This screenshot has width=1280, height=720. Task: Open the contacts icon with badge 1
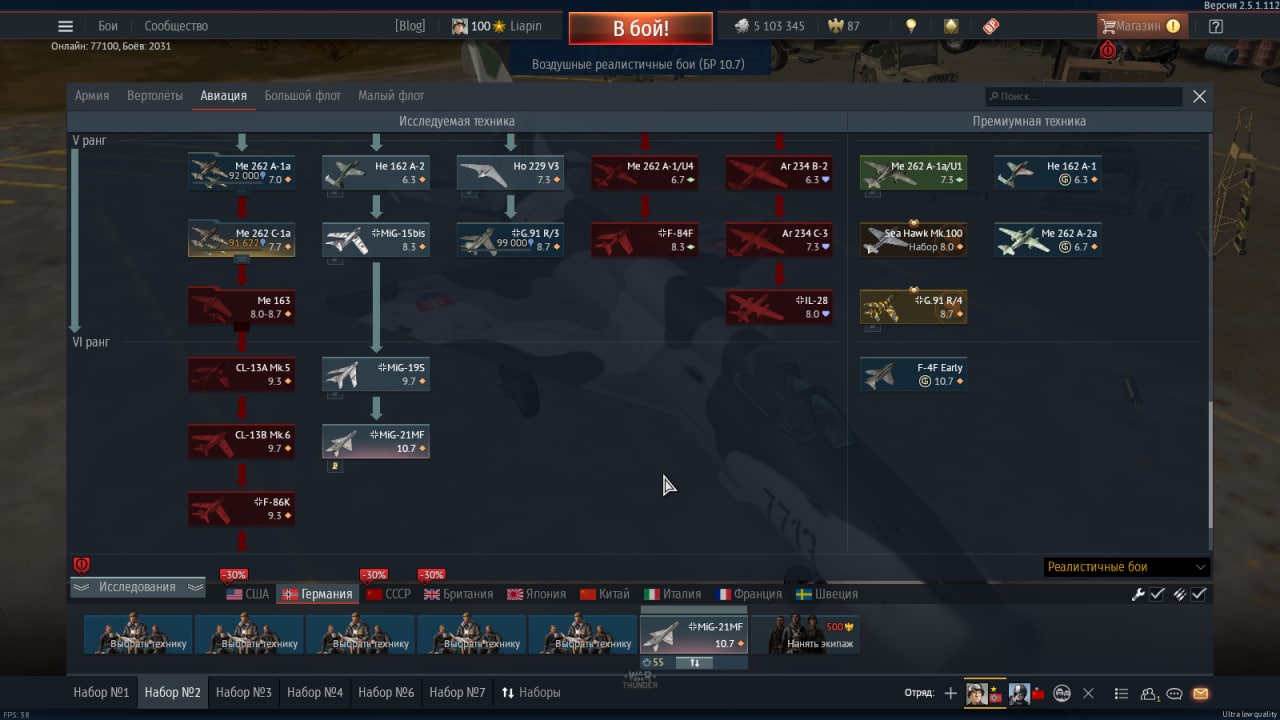tap(1149, 693)
